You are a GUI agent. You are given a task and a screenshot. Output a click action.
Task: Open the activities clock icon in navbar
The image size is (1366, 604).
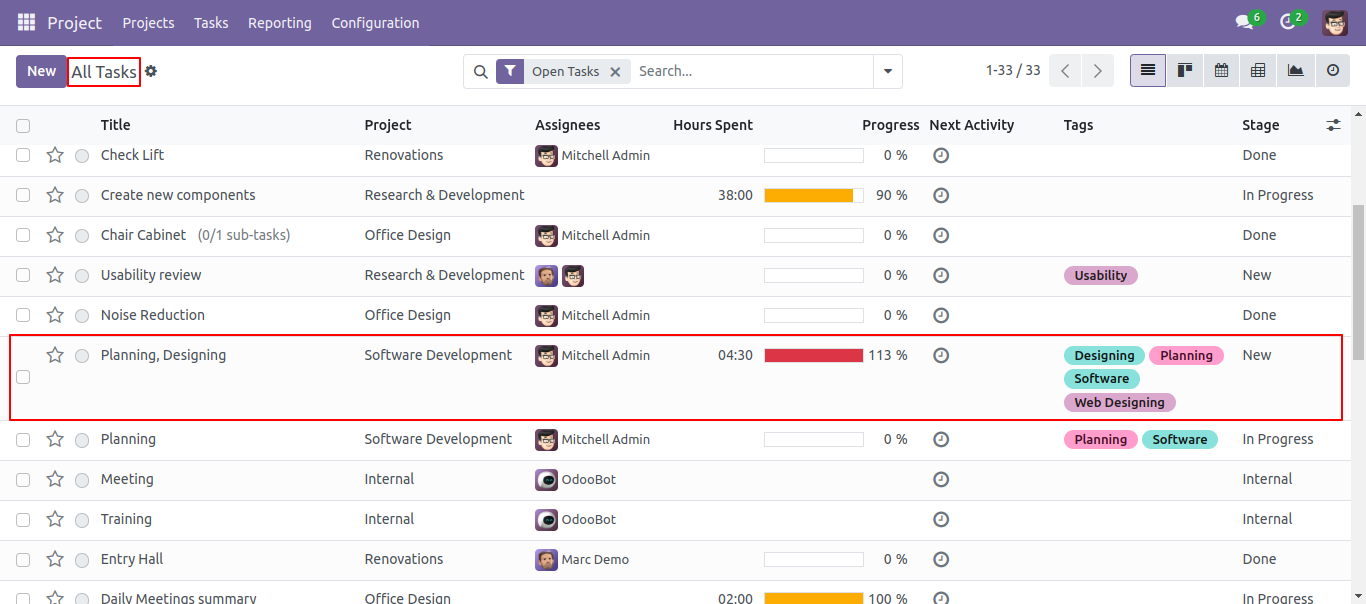point(1287,22)
